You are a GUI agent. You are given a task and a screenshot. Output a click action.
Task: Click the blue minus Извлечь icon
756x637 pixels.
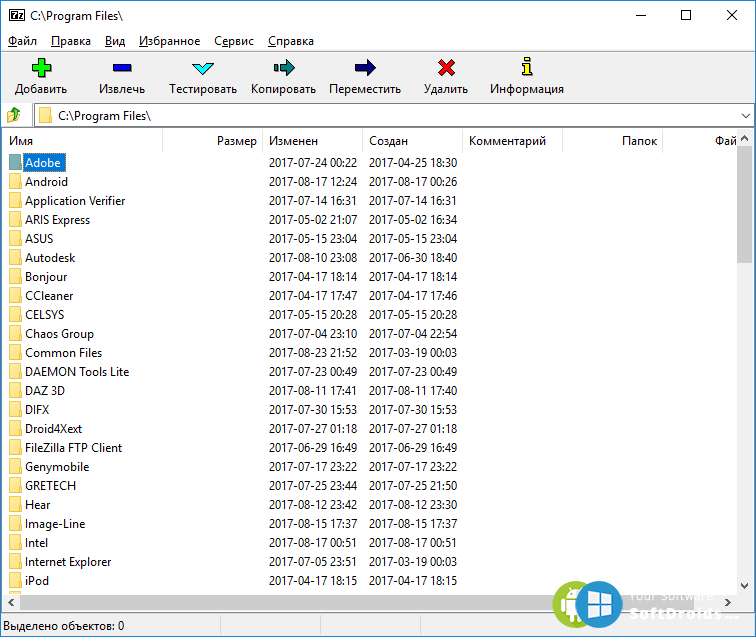(122, 68)
